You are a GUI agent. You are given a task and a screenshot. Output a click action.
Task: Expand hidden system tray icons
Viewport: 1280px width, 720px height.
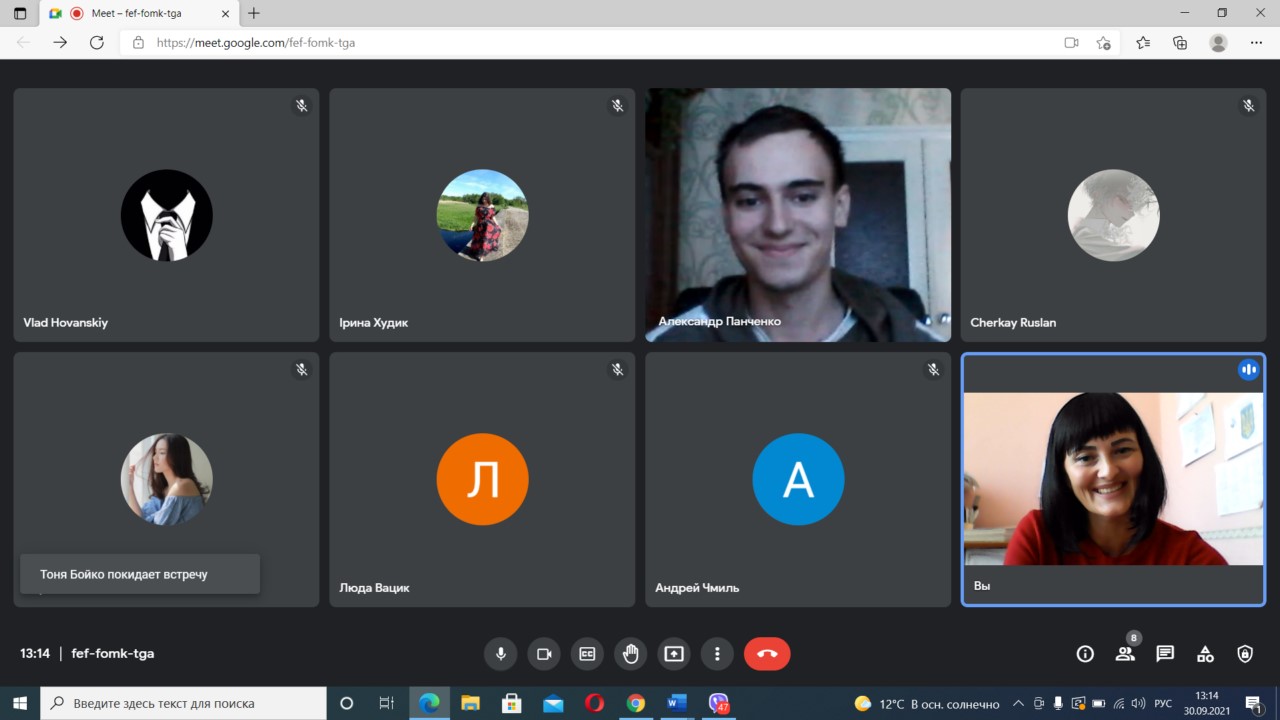coord(1018,704)
